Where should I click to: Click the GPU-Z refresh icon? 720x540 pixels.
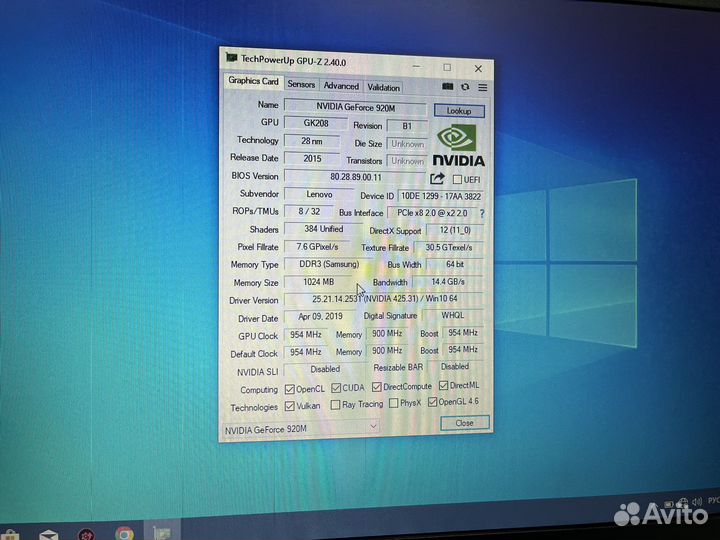pyautogui.click(x=465, y=87)
